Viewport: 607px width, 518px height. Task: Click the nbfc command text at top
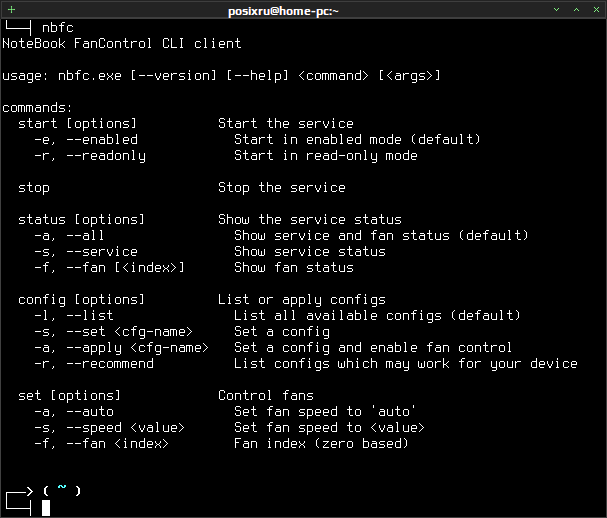click(58, 28)
